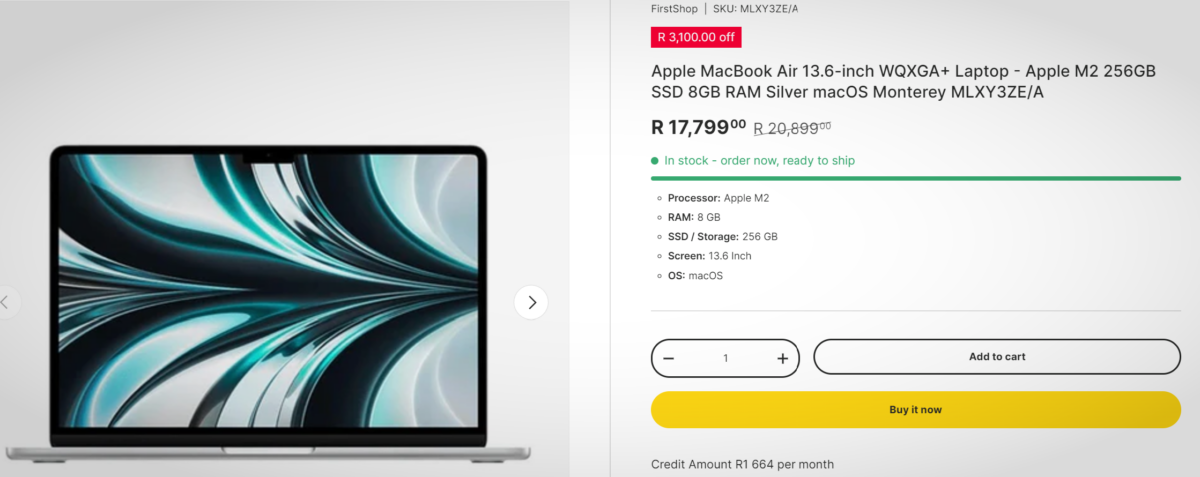Click the SSD / Storage: 256 GB spec
Image resolution: width=1200 pixels, height=477 pixels.
[722, 237]
